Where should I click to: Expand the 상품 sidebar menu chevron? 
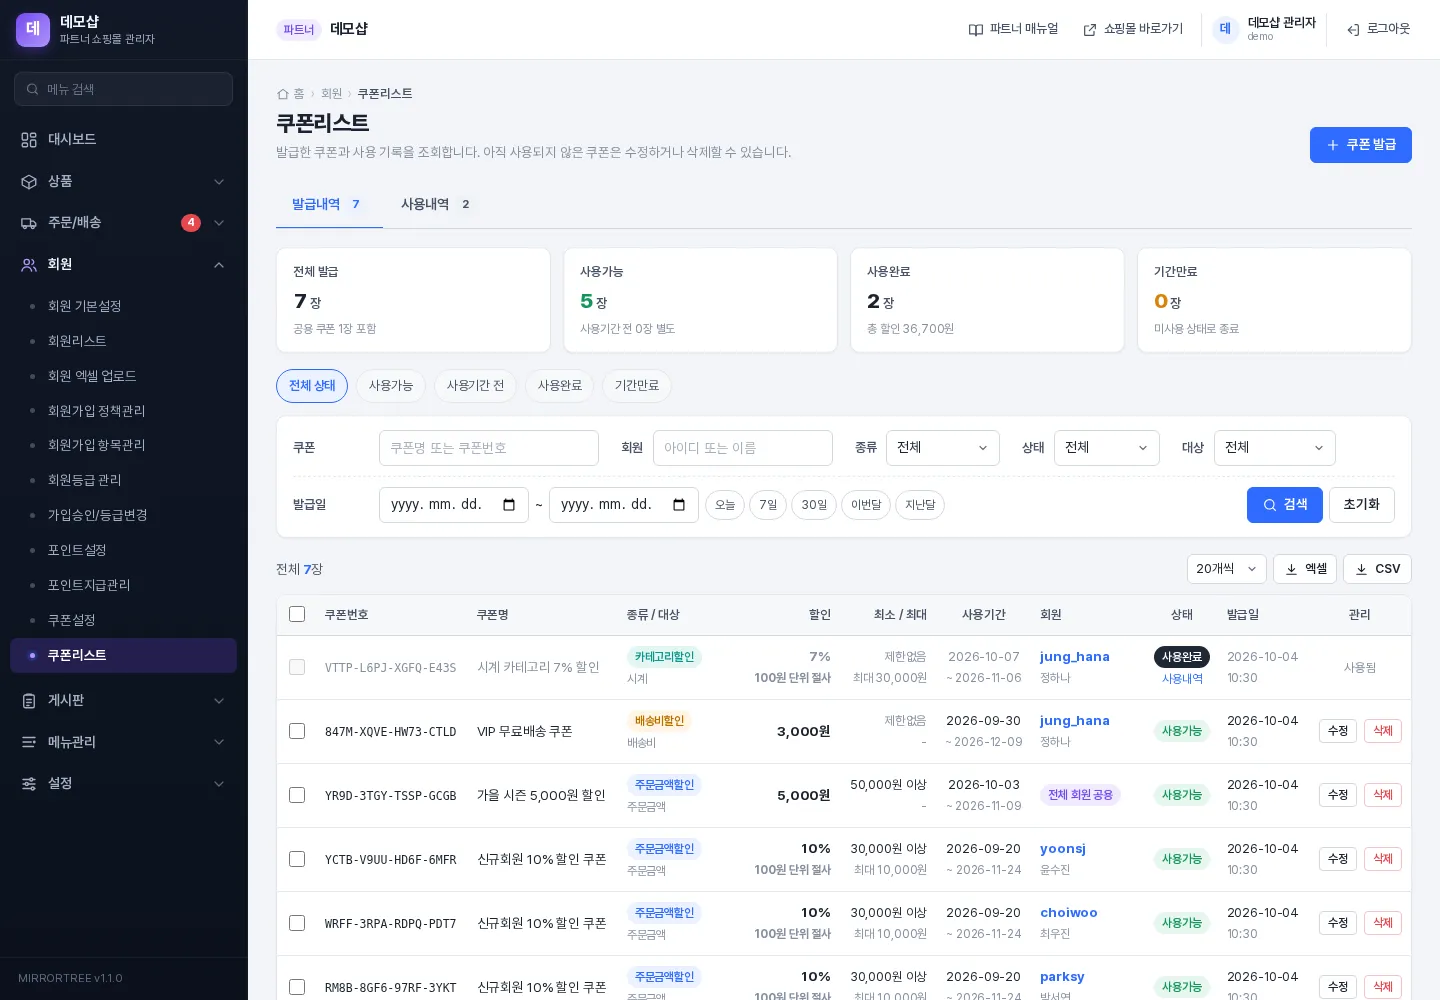coord(219,182)
